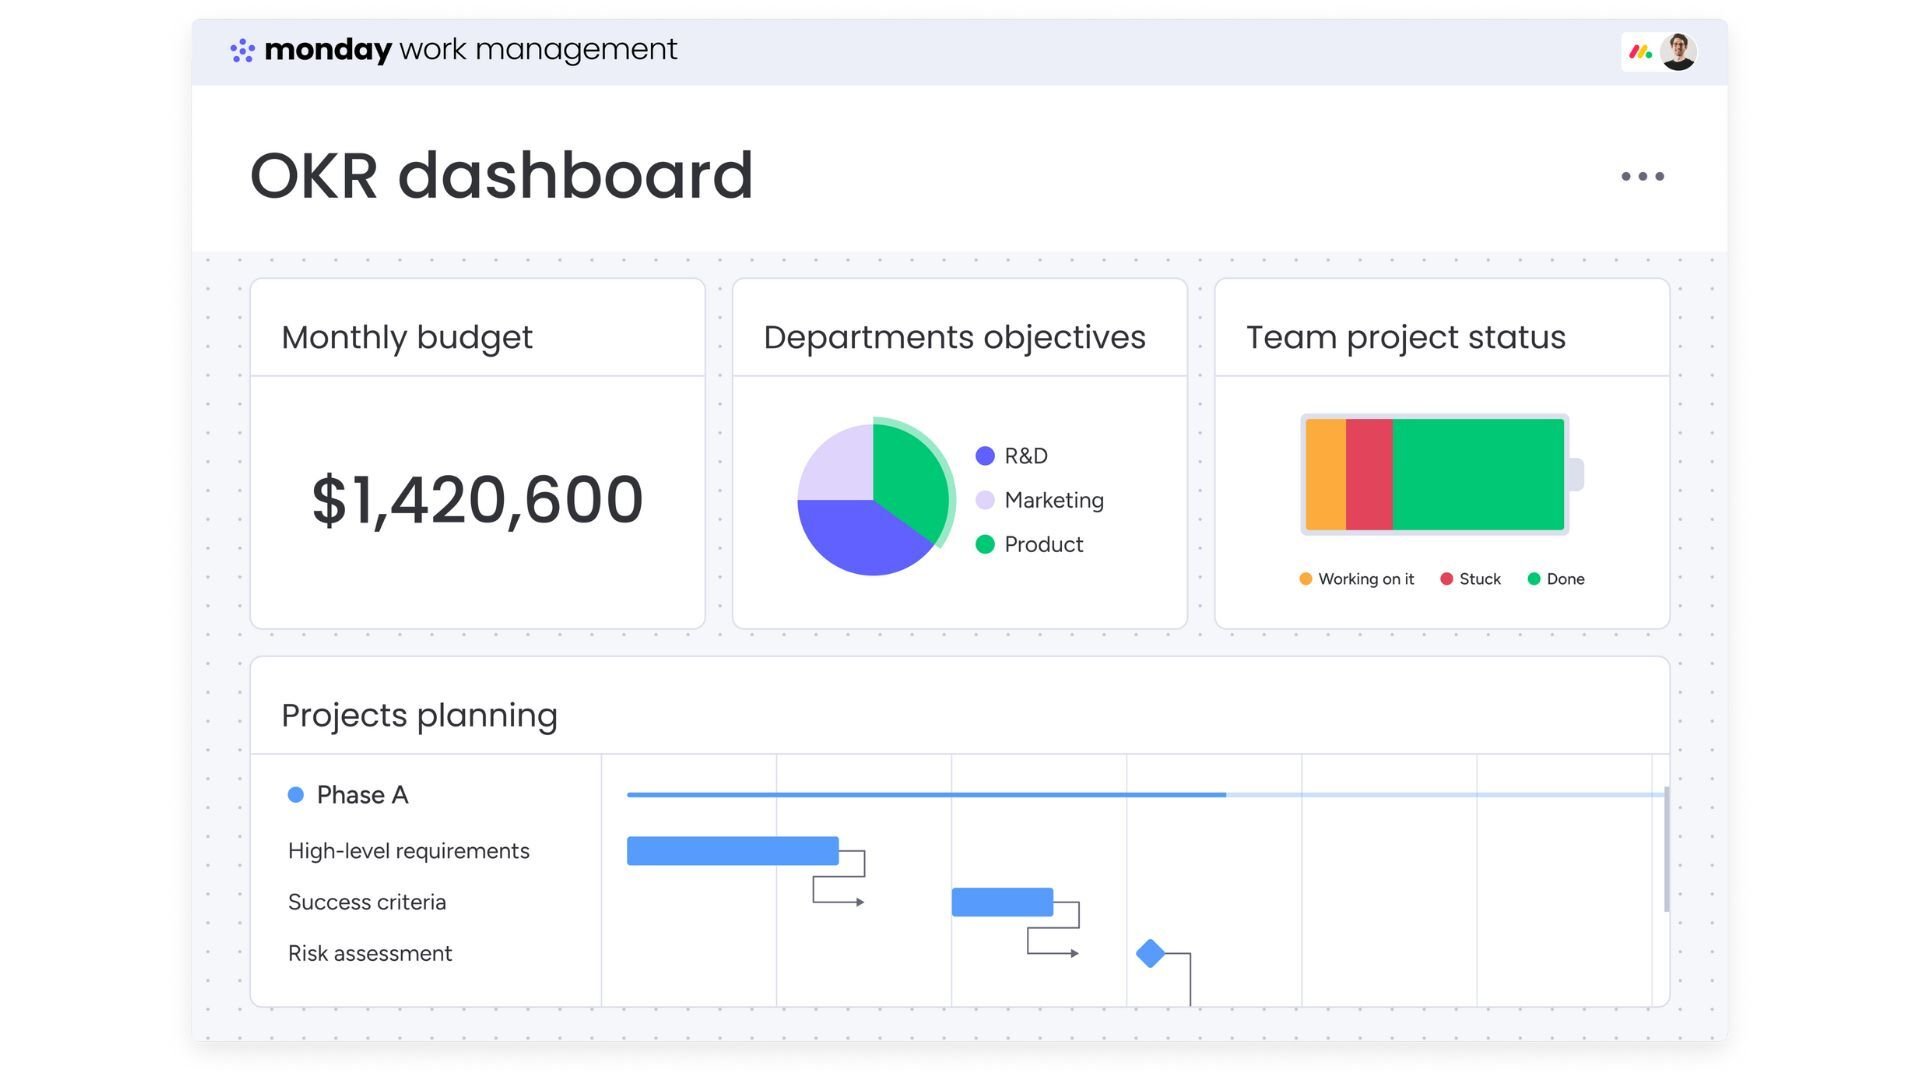The height and width of the screenshot is (1080, 1920).
Task: Click the Success criteria Gantt bar
Action: (x=1001, y=901)
